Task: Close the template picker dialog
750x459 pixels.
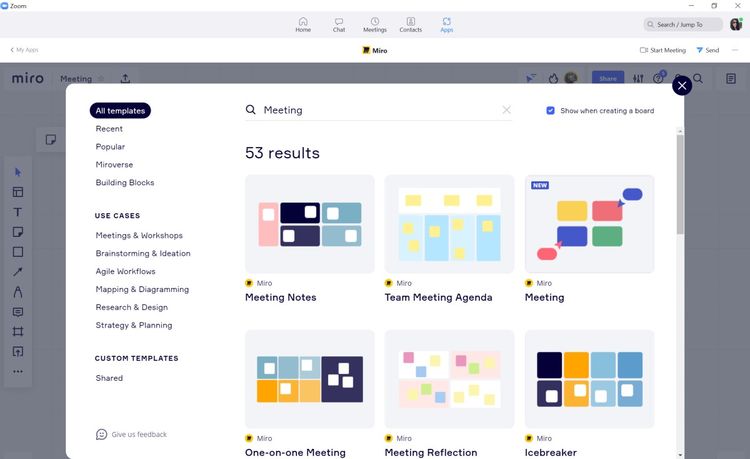Action: [x=682, y=86]
